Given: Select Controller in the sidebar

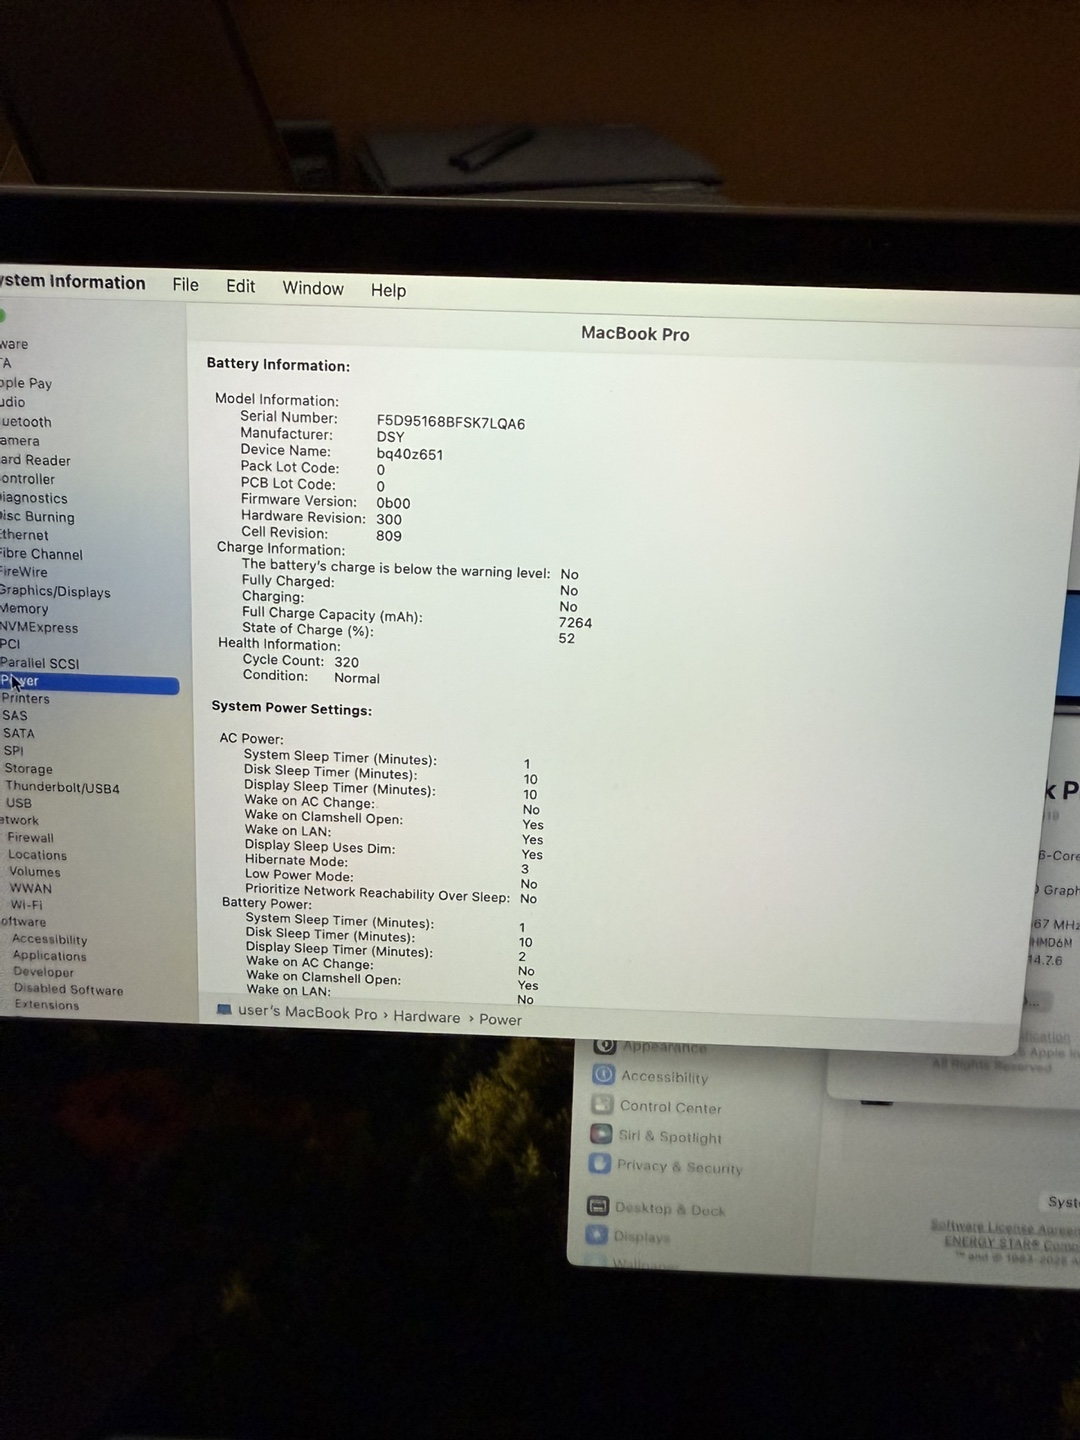Looking at the screenshot, I should coord(28,479).
